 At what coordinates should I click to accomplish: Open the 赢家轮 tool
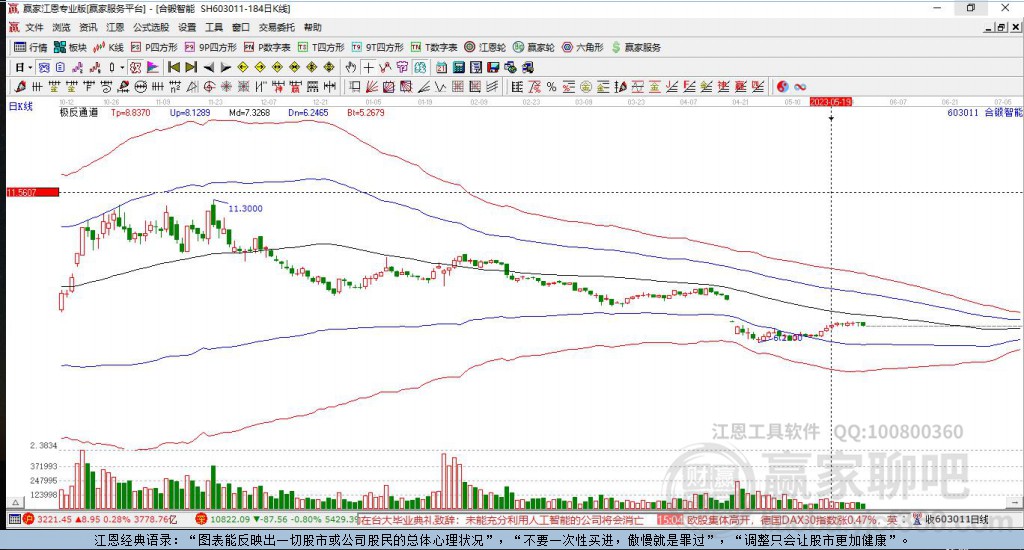534,47
